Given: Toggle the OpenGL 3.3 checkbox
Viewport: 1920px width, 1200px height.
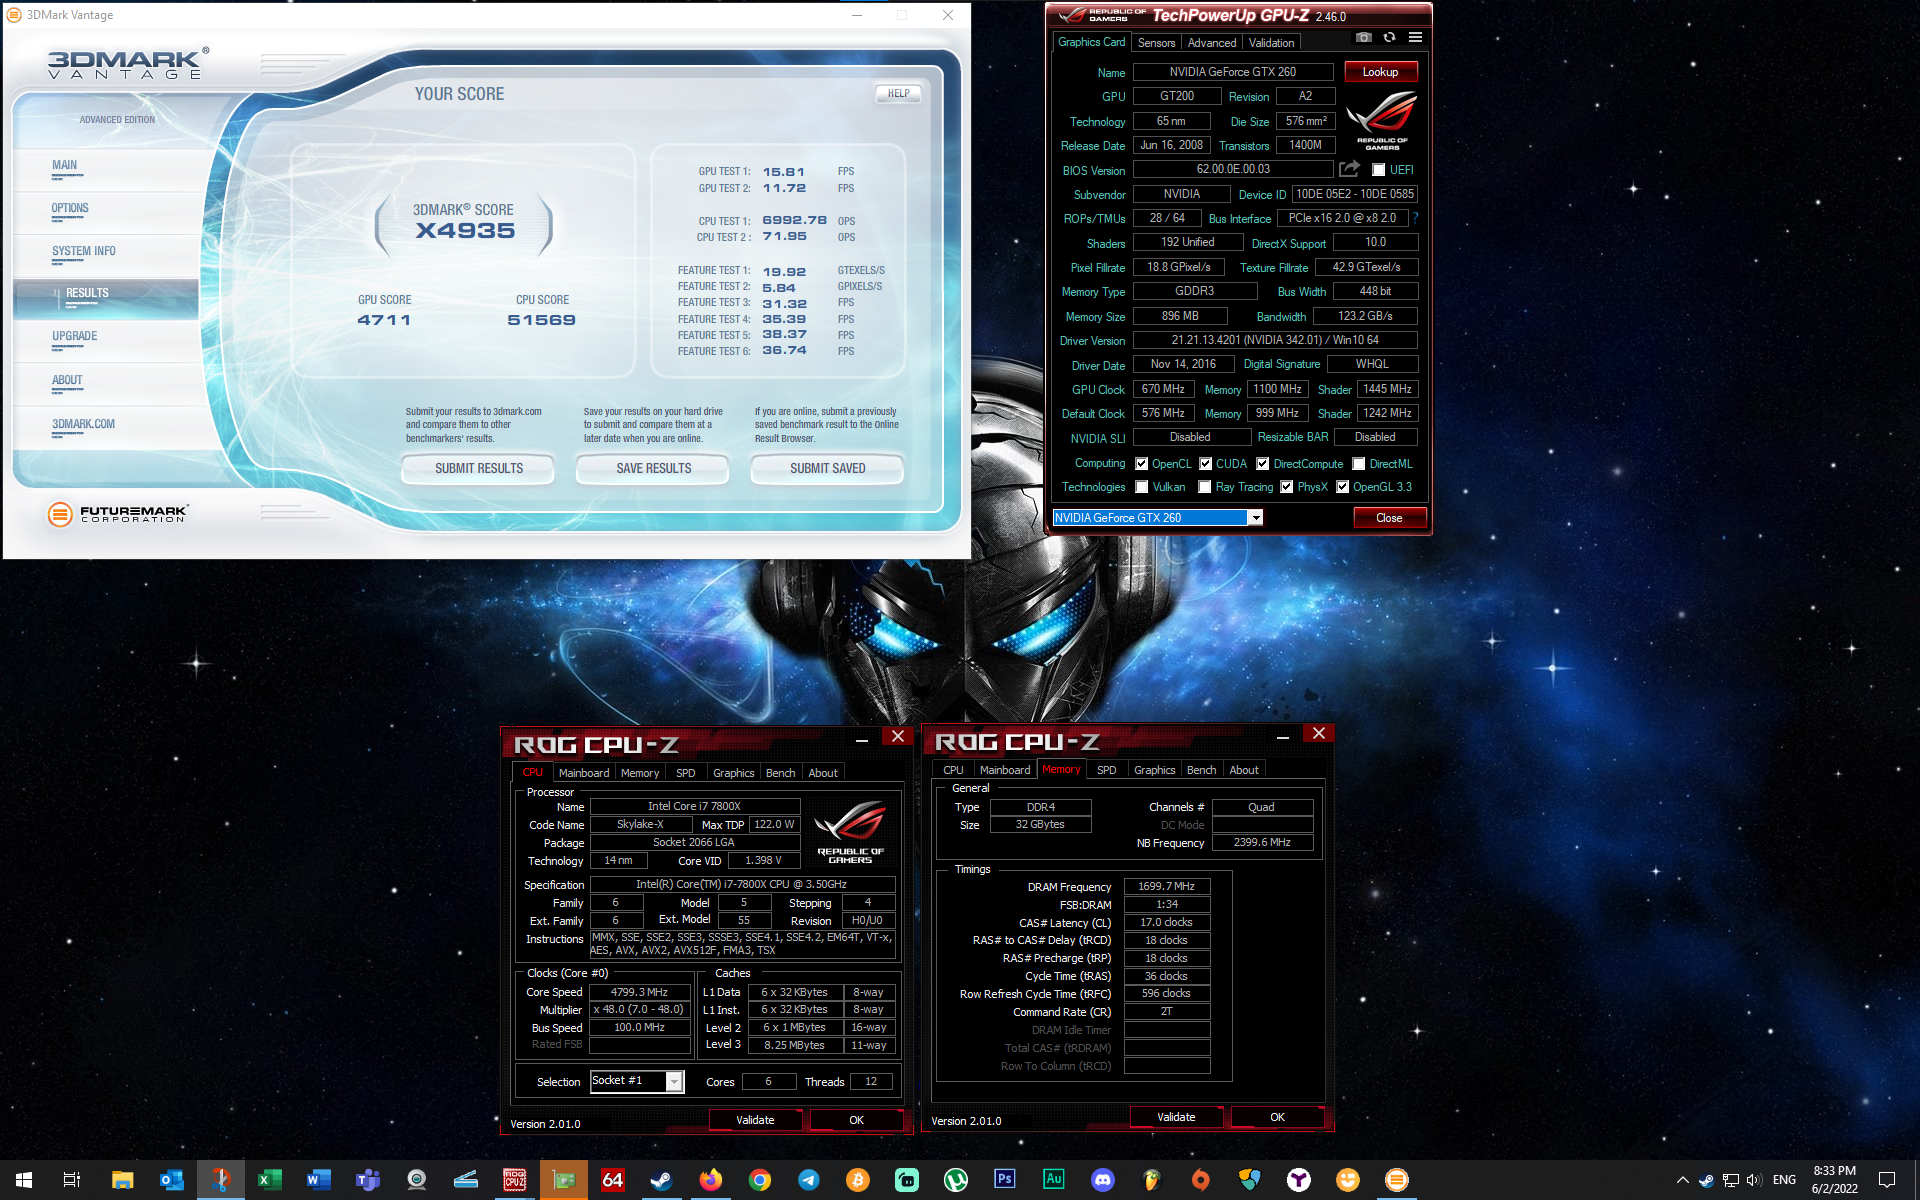Looking at the screenshot, I should pos(1342,487).
